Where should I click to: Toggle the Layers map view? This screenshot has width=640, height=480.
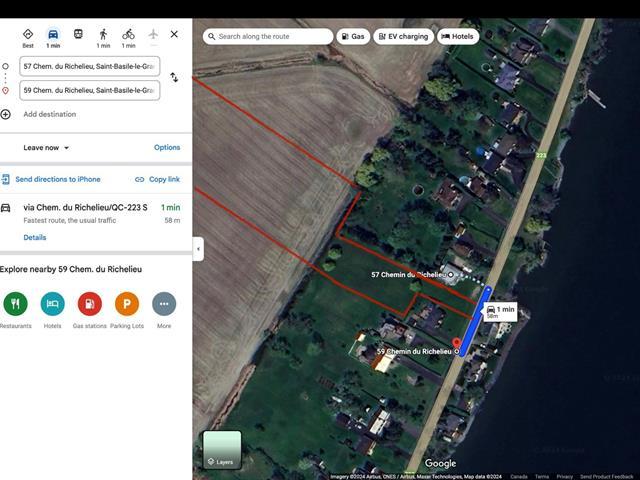pyautogui.click(x=222, y=449)
